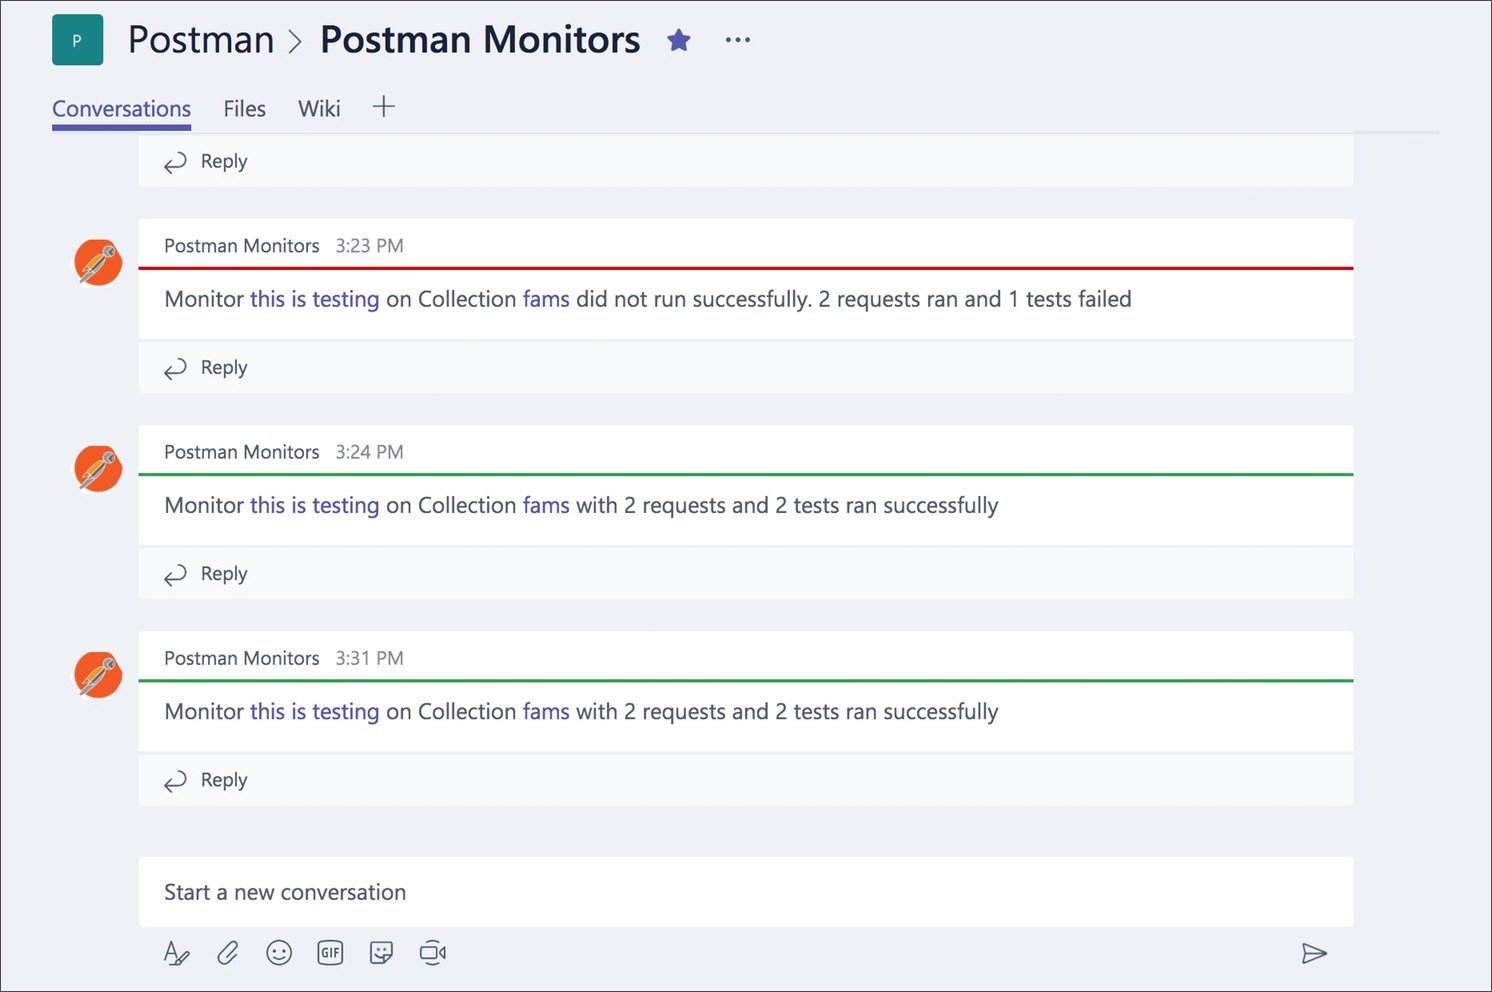
Task: Open the 'fams' collection link
Action: [546, 298]
